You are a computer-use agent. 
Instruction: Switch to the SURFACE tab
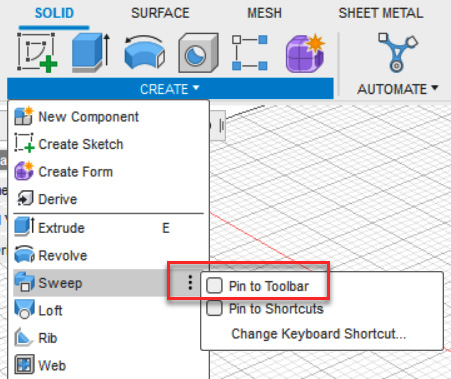(160, 13)
